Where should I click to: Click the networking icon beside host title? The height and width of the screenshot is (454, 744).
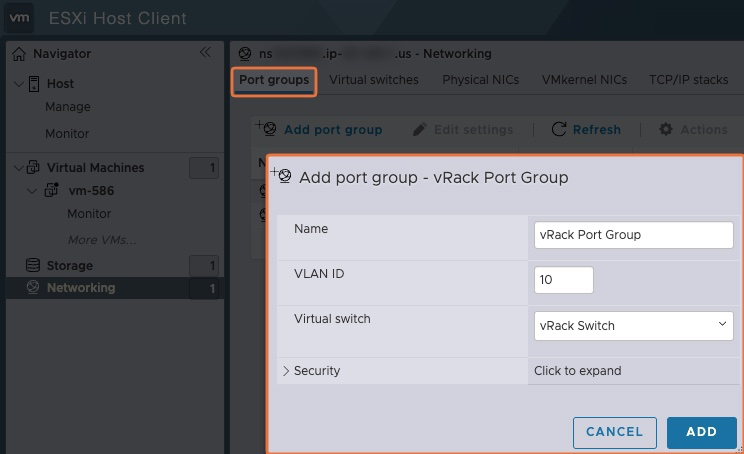pyautogui.click(x=245, y=54)
